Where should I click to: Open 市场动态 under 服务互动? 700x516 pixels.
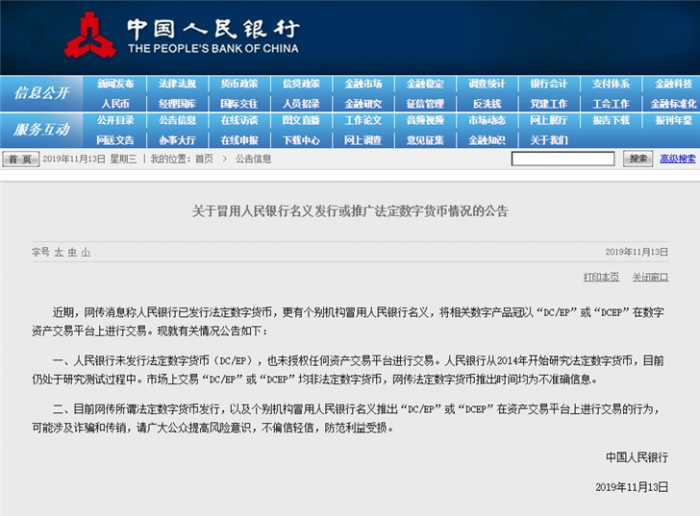click(487, 120)
